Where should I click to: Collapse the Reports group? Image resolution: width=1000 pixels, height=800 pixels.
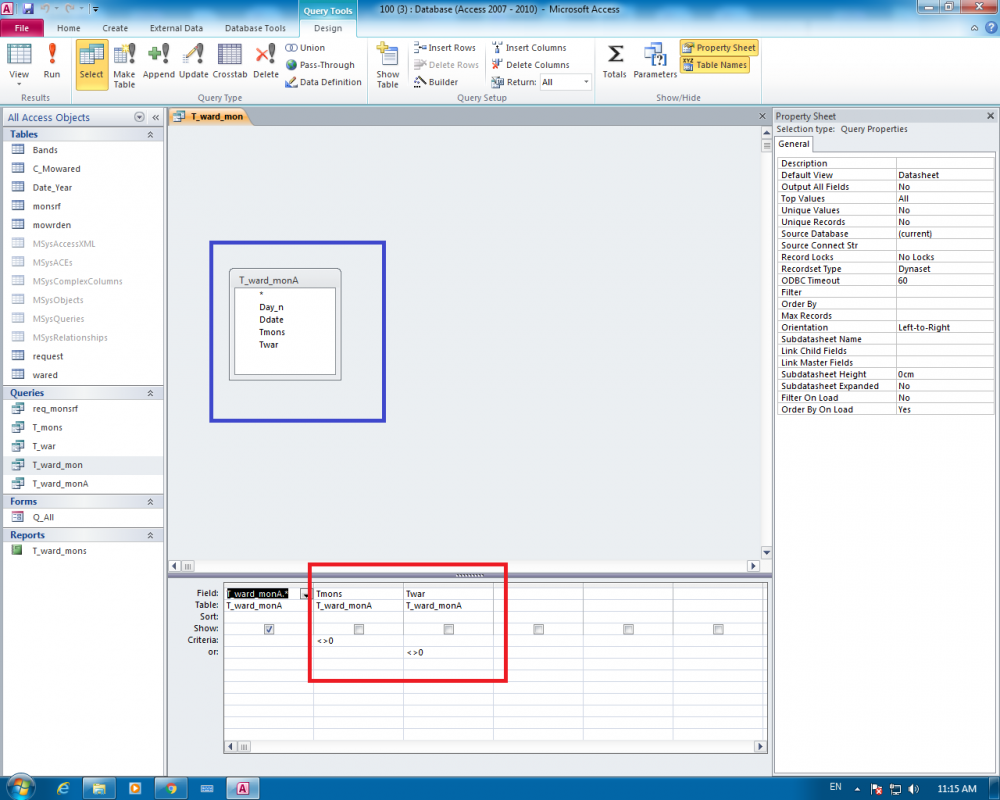pos(151,535)
